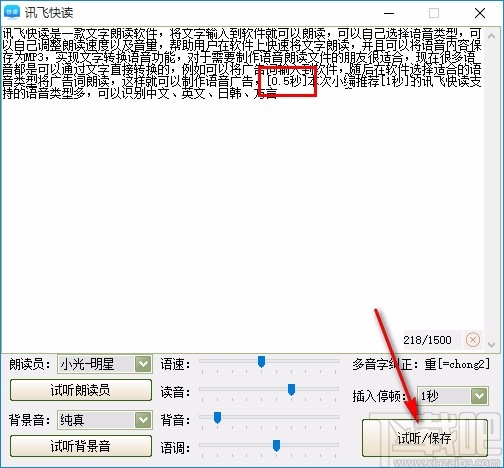
Task: Click the 重[=chong2] polyphone example text
Action: pos(457,364)
